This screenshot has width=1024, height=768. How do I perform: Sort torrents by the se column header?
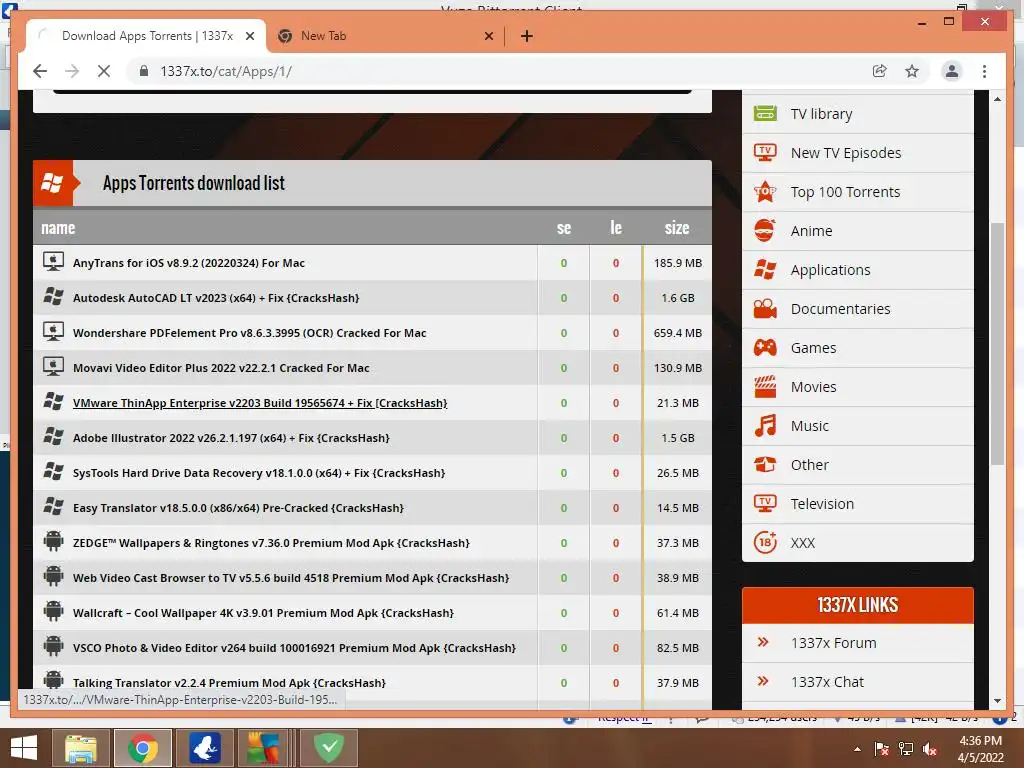(564, 228)
